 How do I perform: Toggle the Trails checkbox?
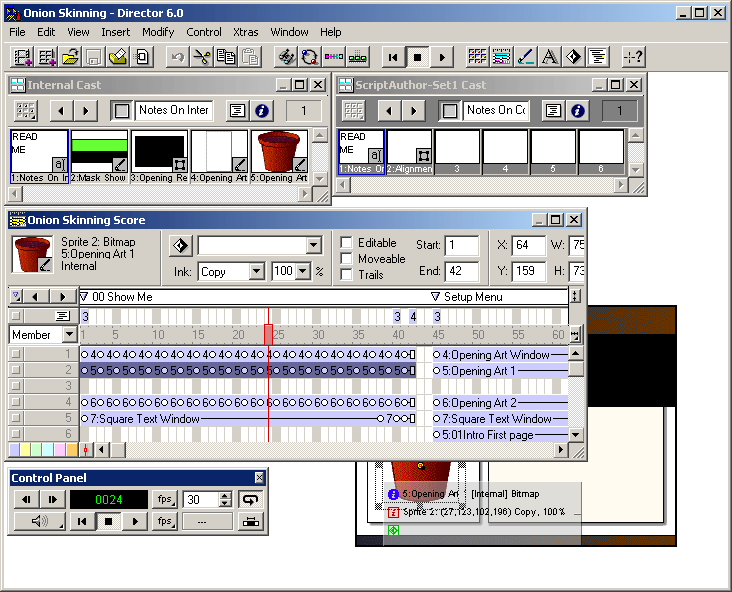click(x=346, y=274)
